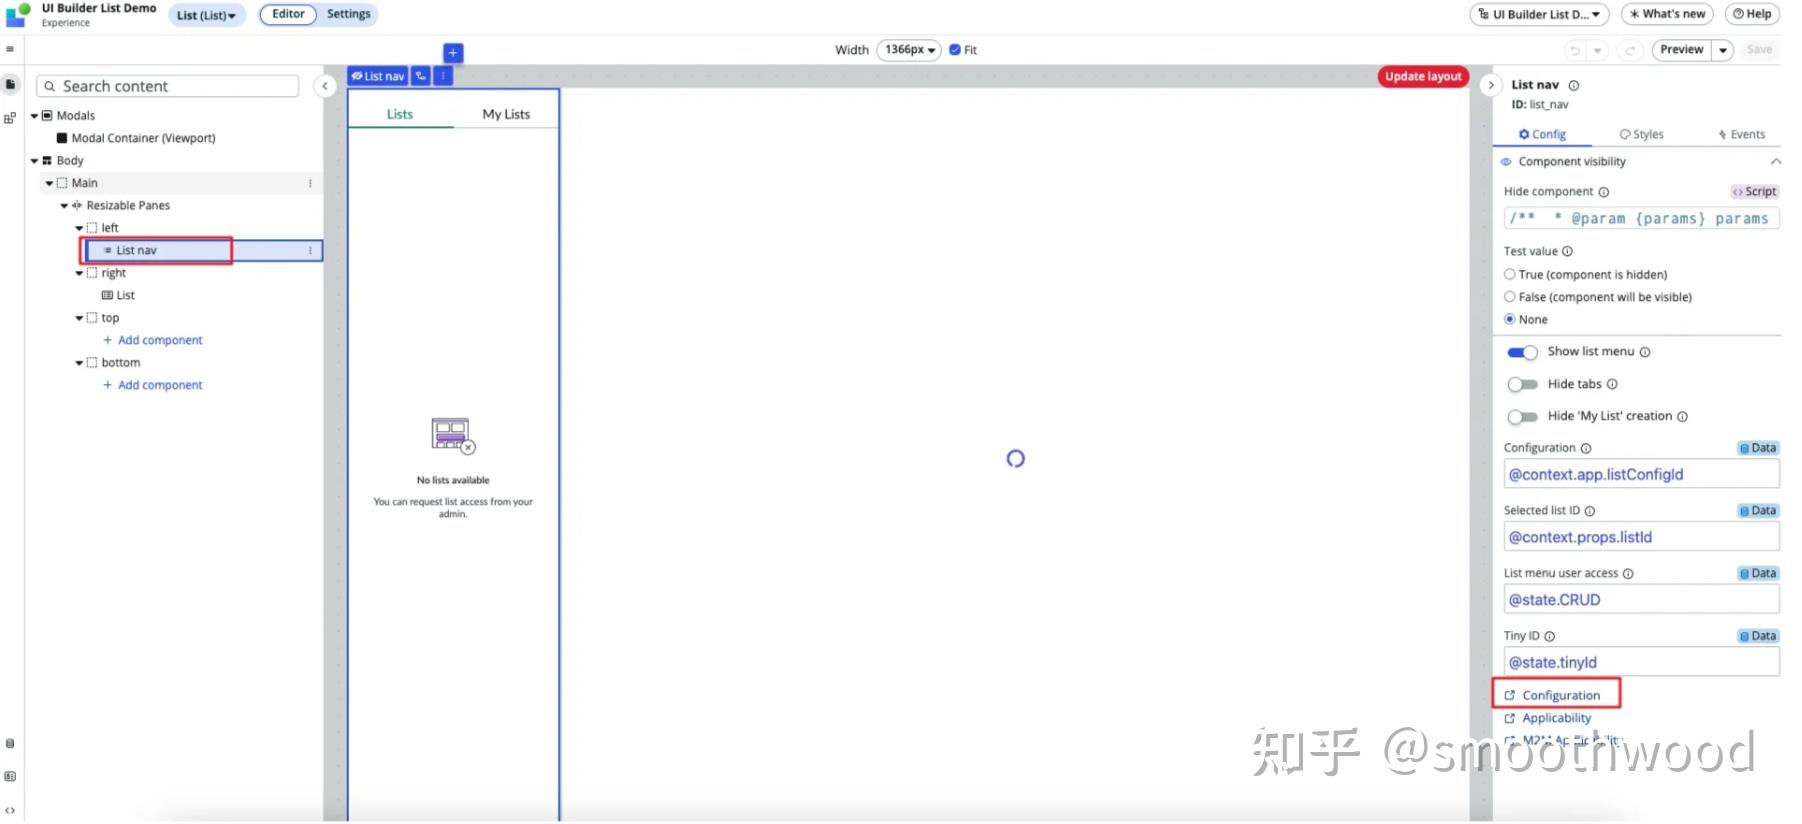1802x824 pixels.
Task: Switch Hide component to Script mode
Action: (x=1755, y=192)
